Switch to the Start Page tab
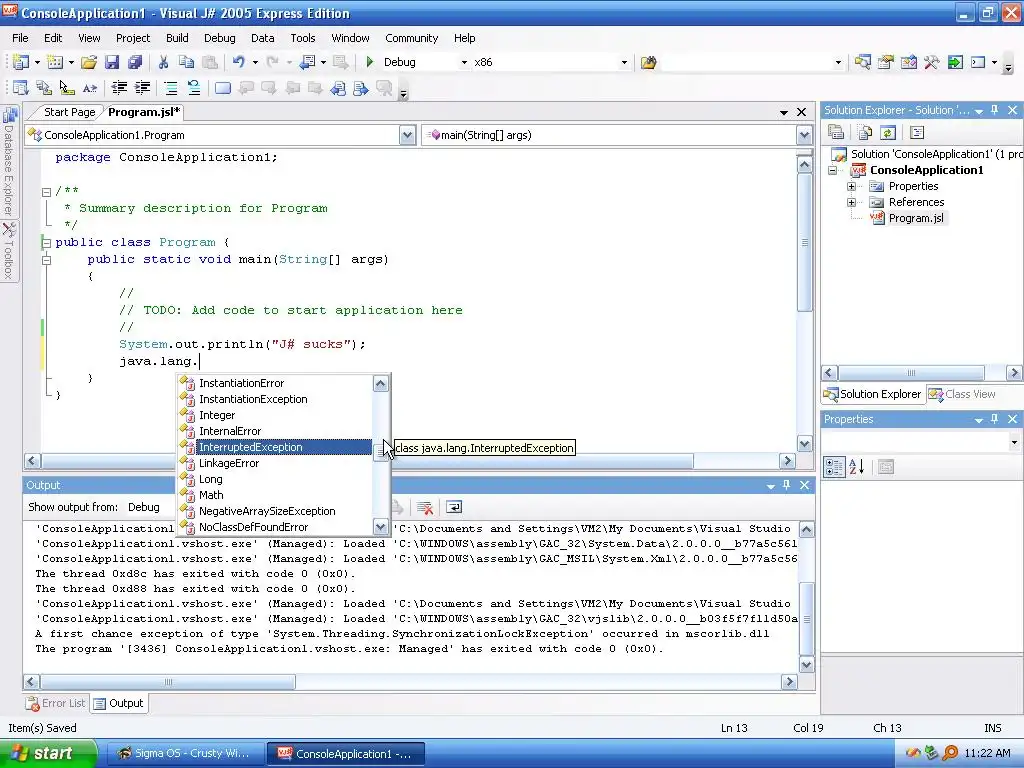This screenshot has height=768, width=1024. tap(67, 112)
